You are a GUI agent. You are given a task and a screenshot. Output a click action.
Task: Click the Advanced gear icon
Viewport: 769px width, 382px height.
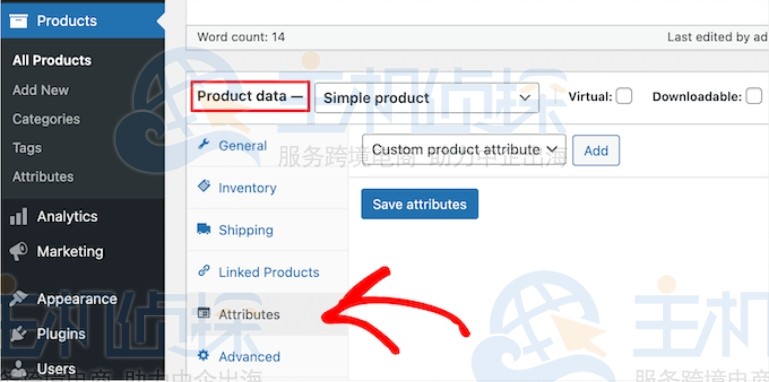tap(204, 356)
